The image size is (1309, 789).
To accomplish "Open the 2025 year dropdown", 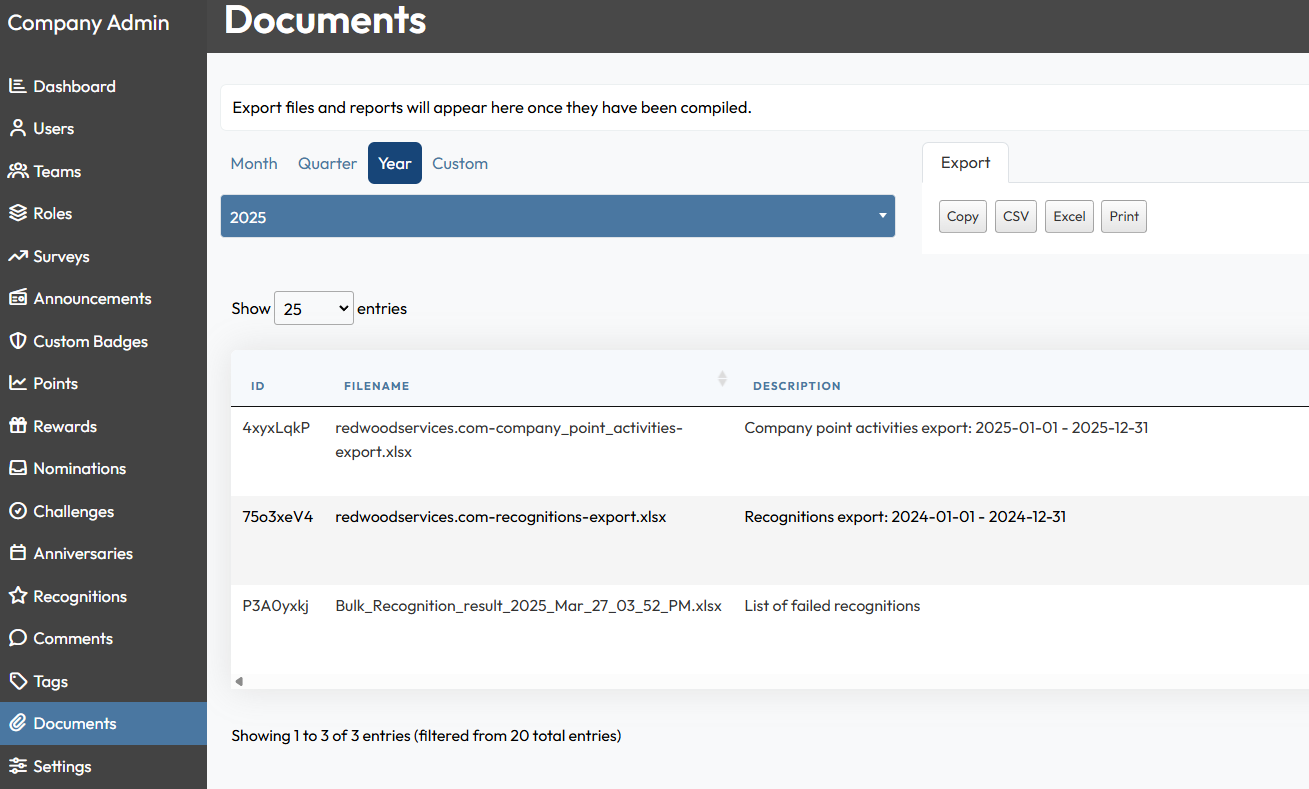I will 557,216.
